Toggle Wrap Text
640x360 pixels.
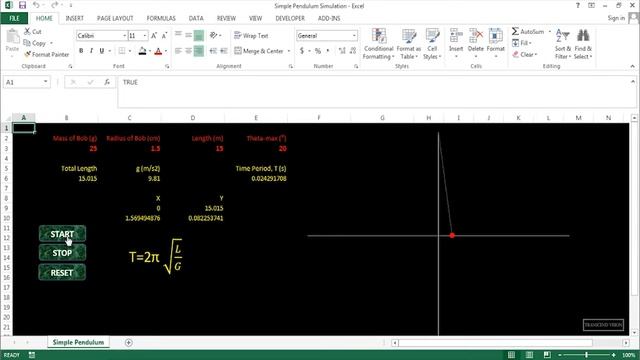pyautogui.click(x=251, y=36)
